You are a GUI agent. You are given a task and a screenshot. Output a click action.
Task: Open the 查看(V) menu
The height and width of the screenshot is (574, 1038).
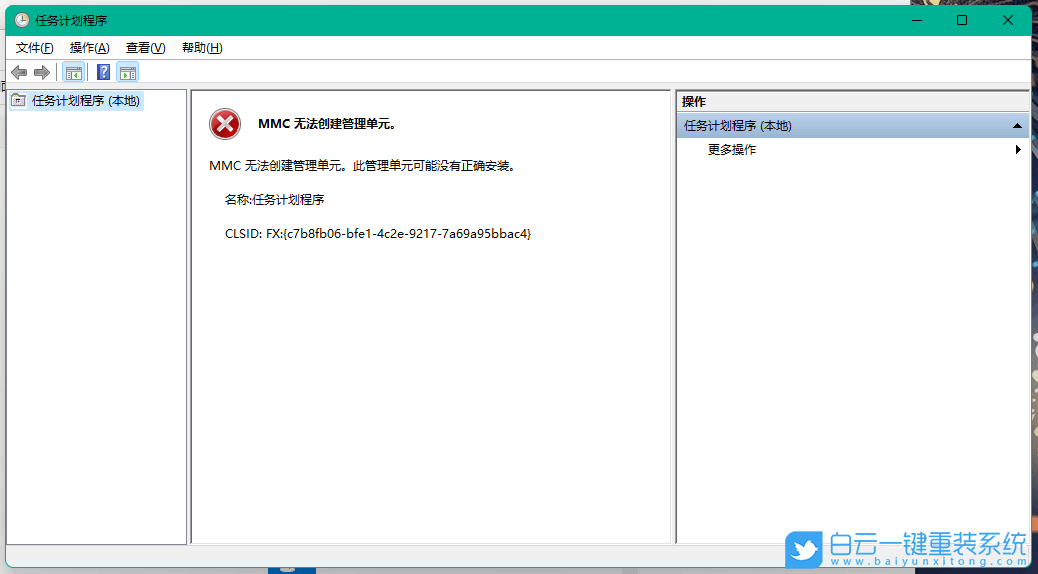click(x=146, y=48)
